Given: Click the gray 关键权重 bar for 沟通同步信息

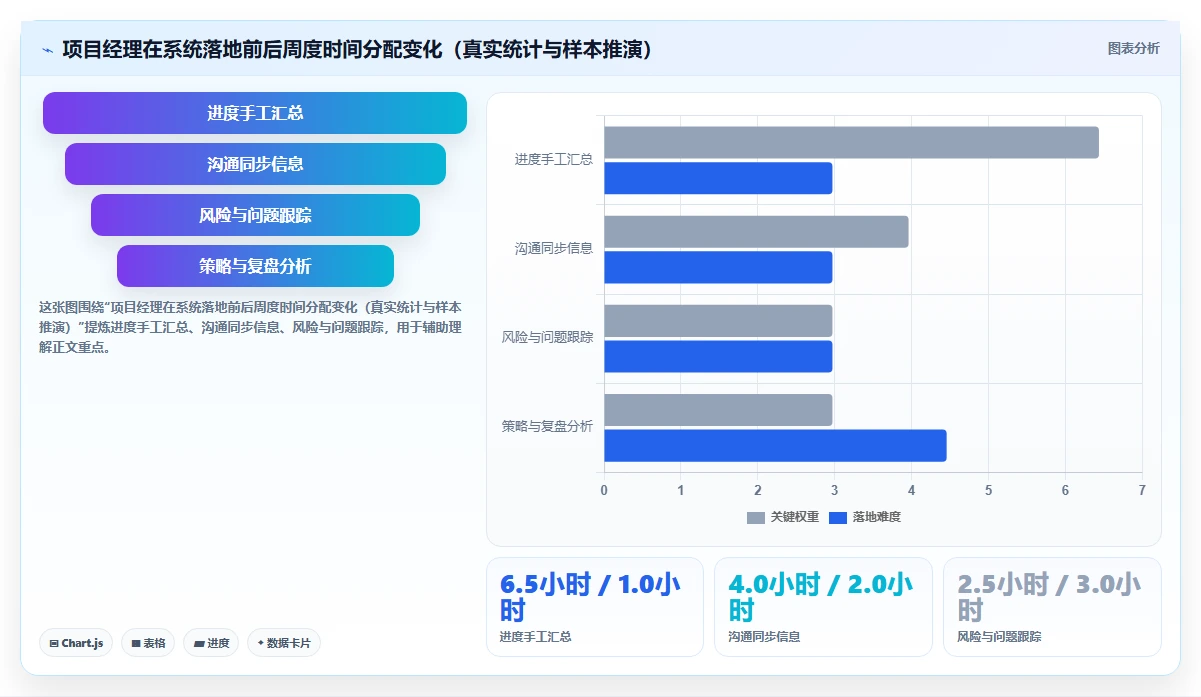Looking at the screenshot, I should [756, 232].
